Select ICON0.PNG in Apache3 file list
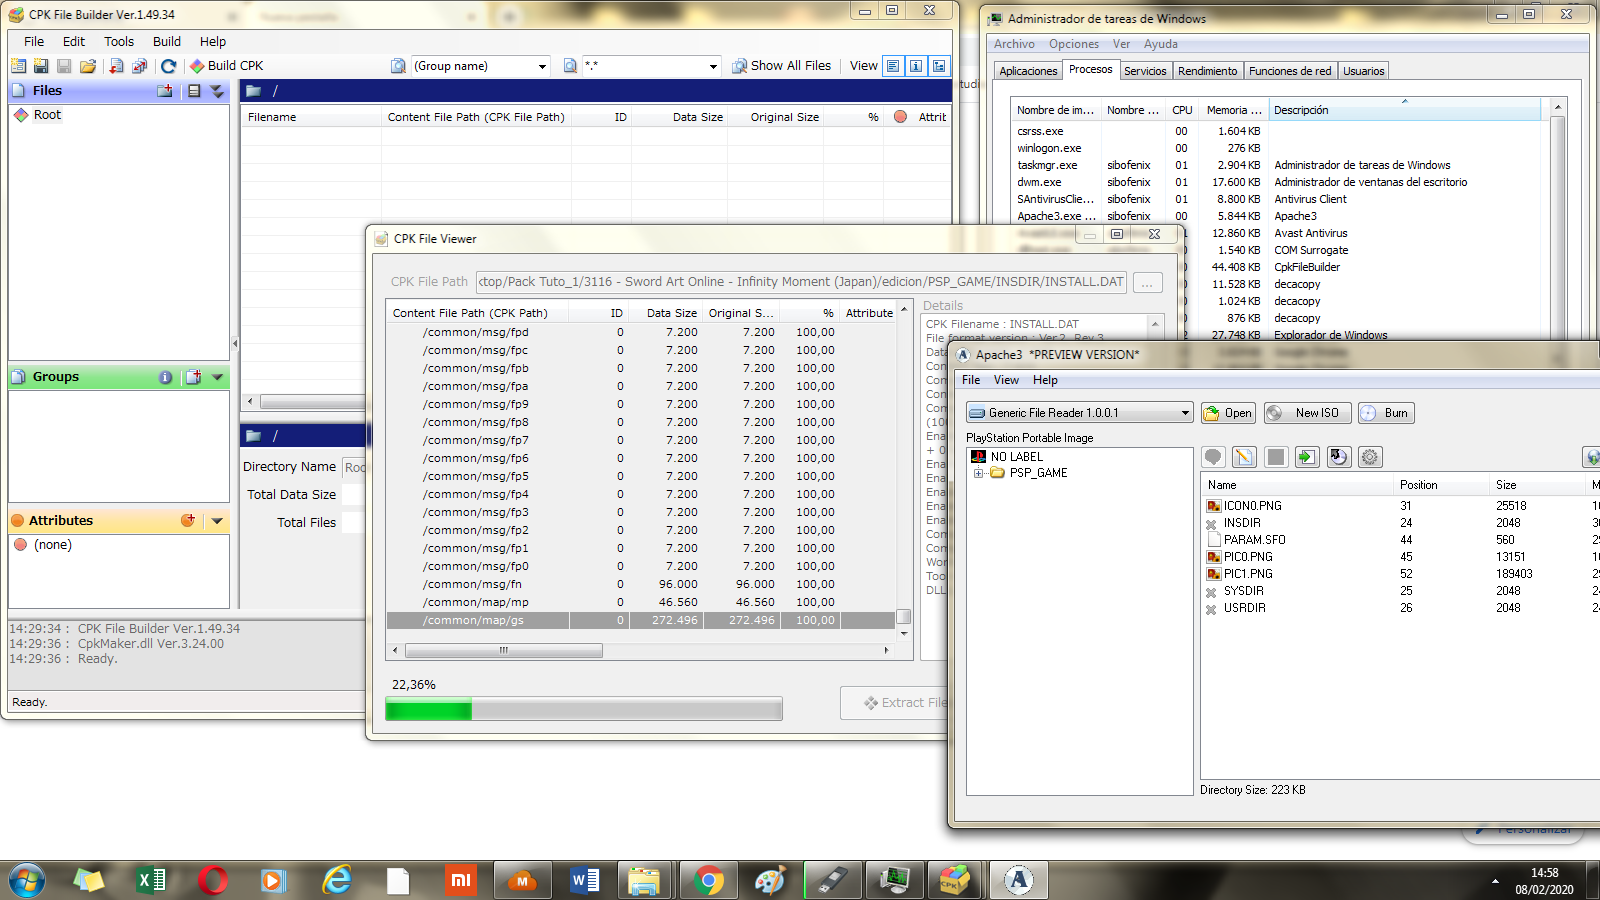 pyautogui.click(x=1252, y=506)
